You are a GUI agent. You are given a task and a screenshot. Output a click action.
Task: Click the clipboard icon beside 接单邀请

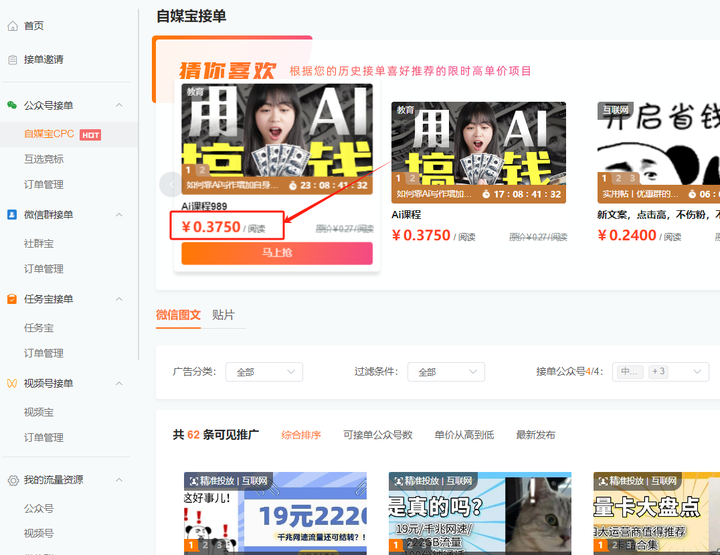coord(13,60)
